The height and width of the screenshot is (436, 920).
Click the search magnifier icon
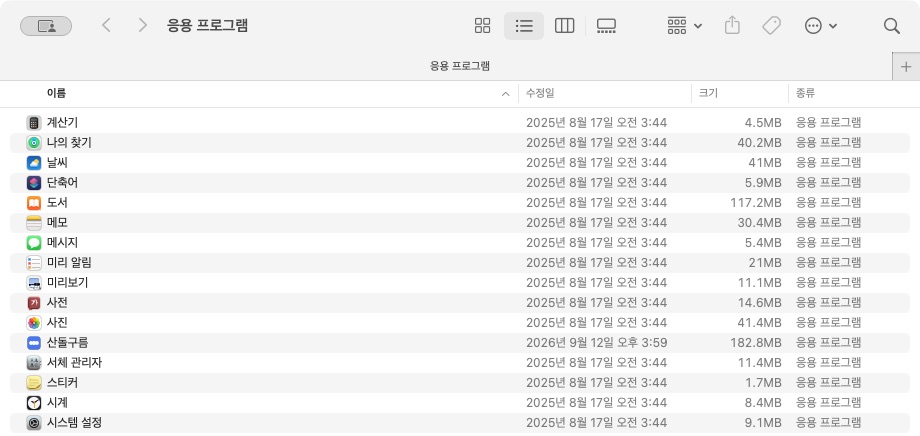click(x=891, y=26)
